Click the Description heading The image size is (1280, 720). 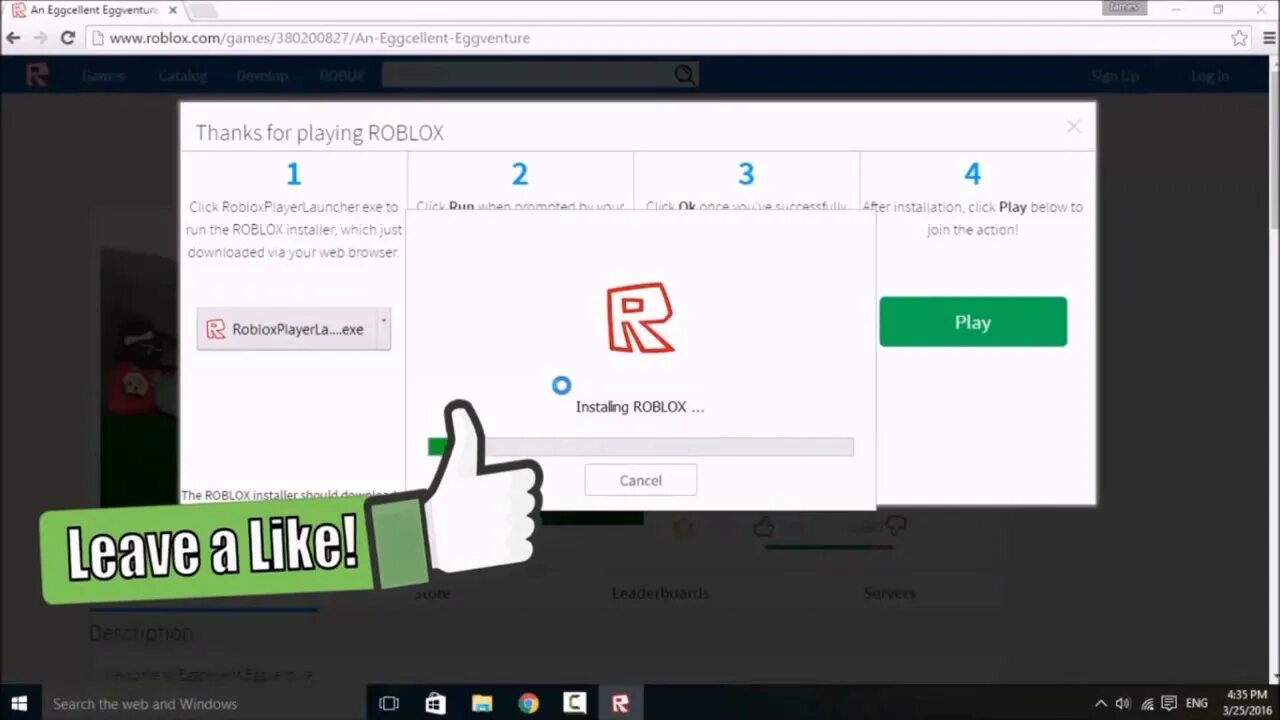[141, 633]
